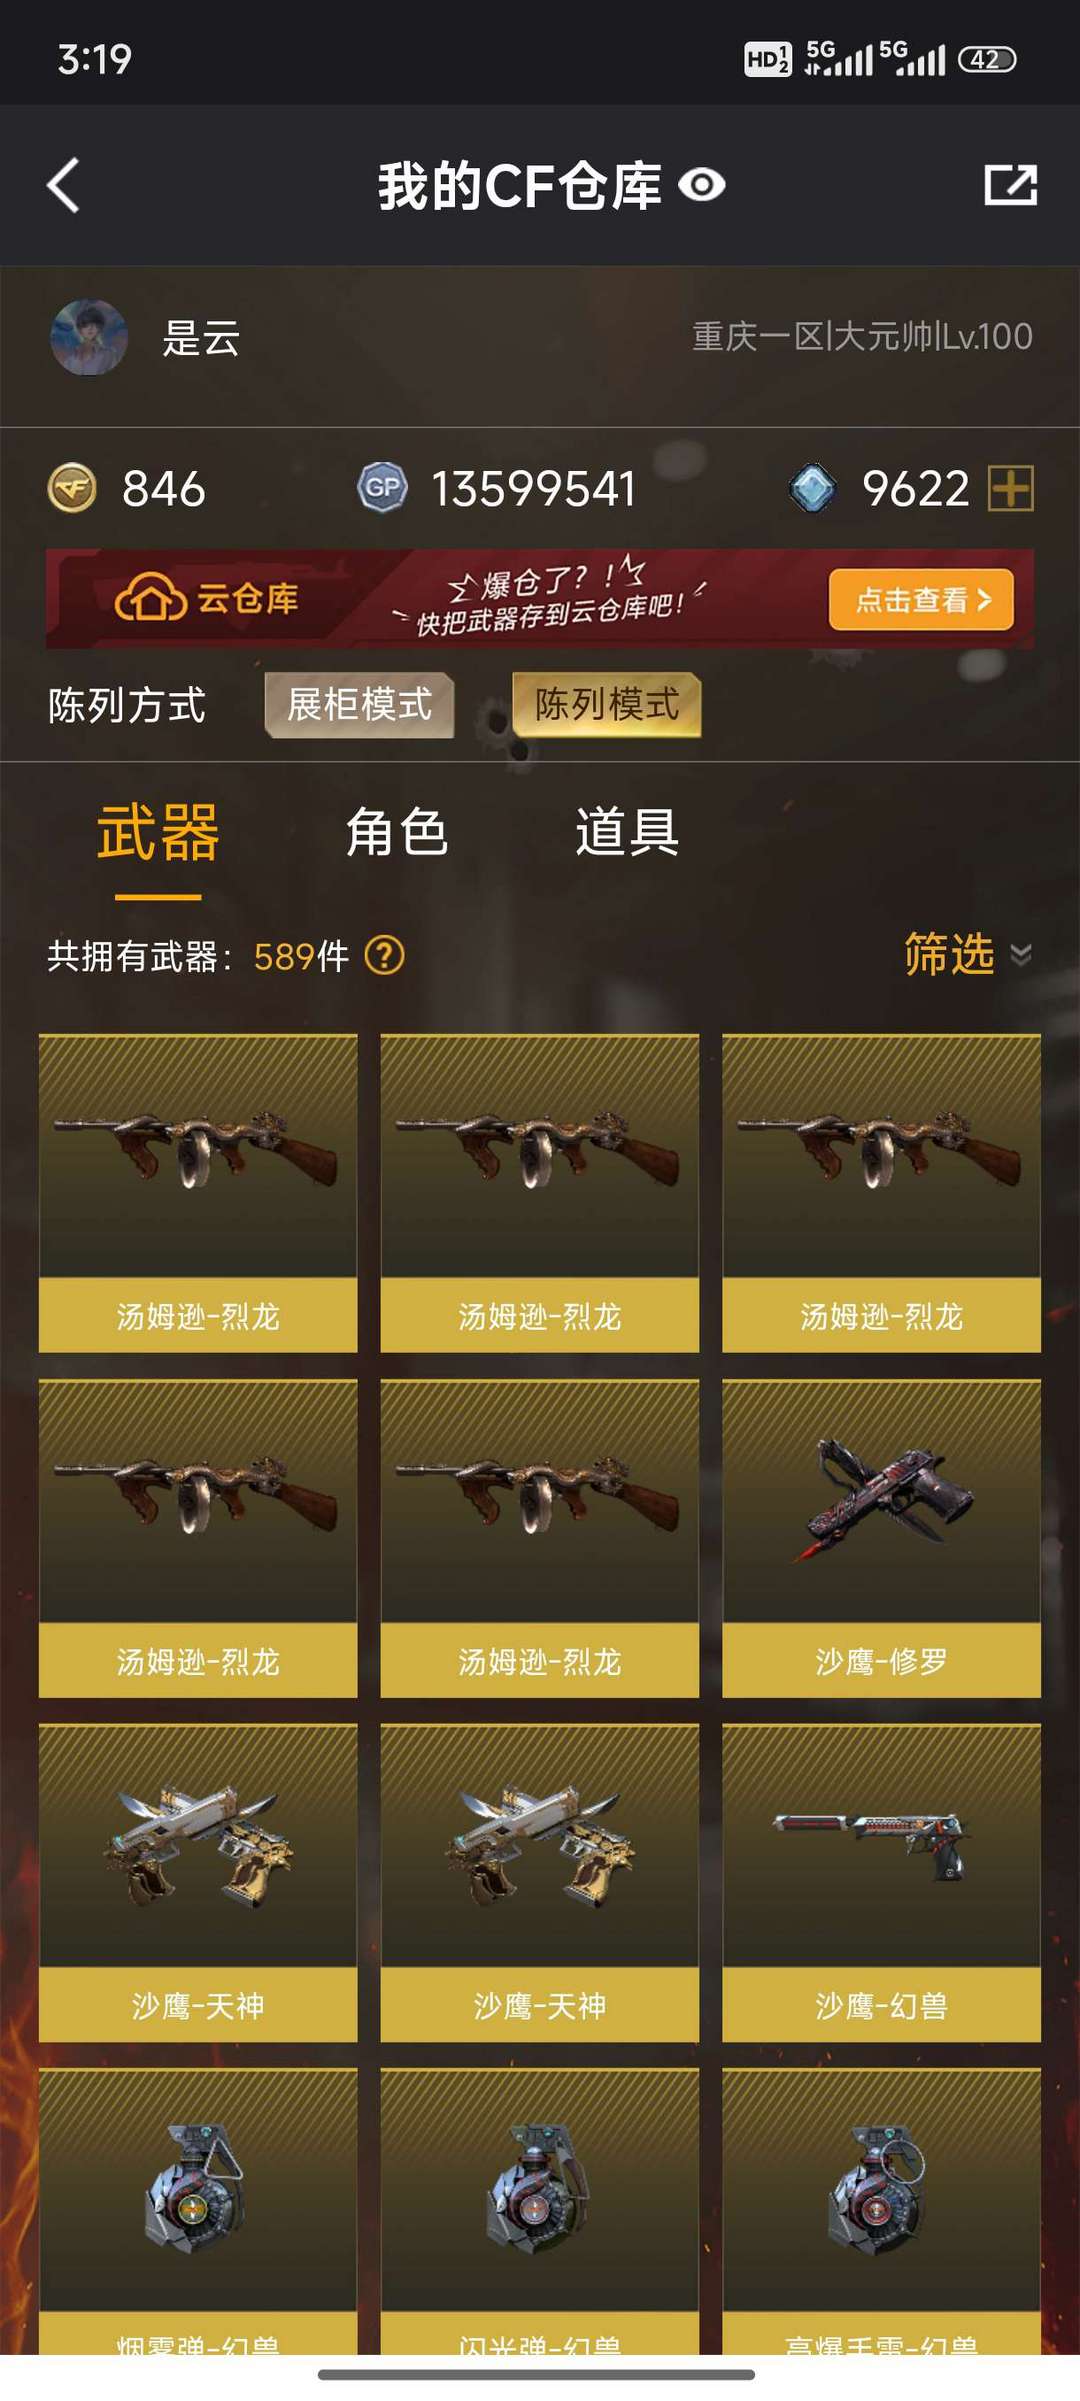
Task: Open the 沙鹰-幻兽 weapon thumbnail
Action: (x=881, y=1883)
